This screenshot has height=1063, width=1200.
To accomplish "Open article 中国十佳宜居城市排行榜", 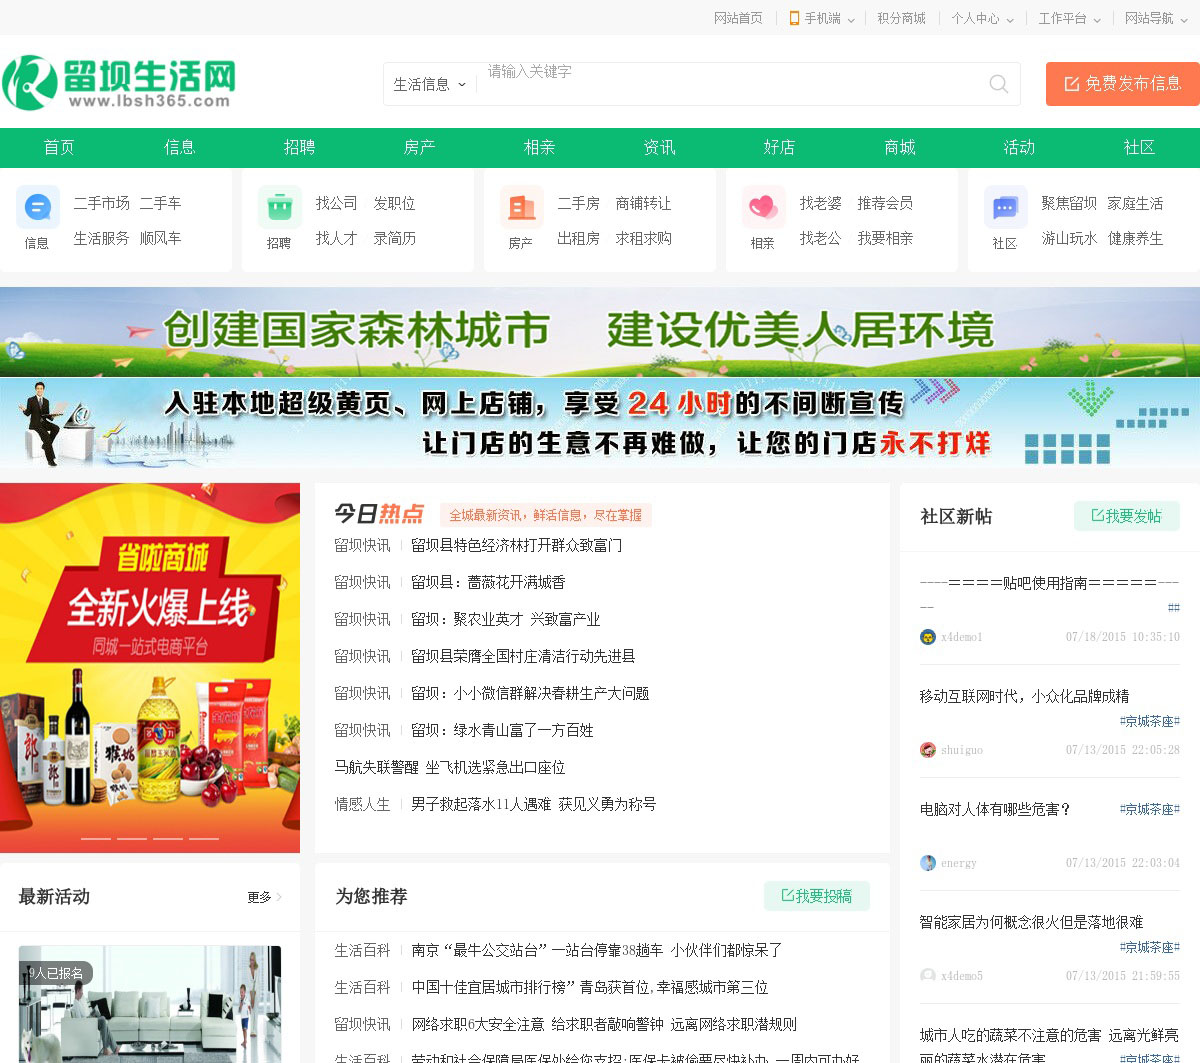I will [589, 987].
